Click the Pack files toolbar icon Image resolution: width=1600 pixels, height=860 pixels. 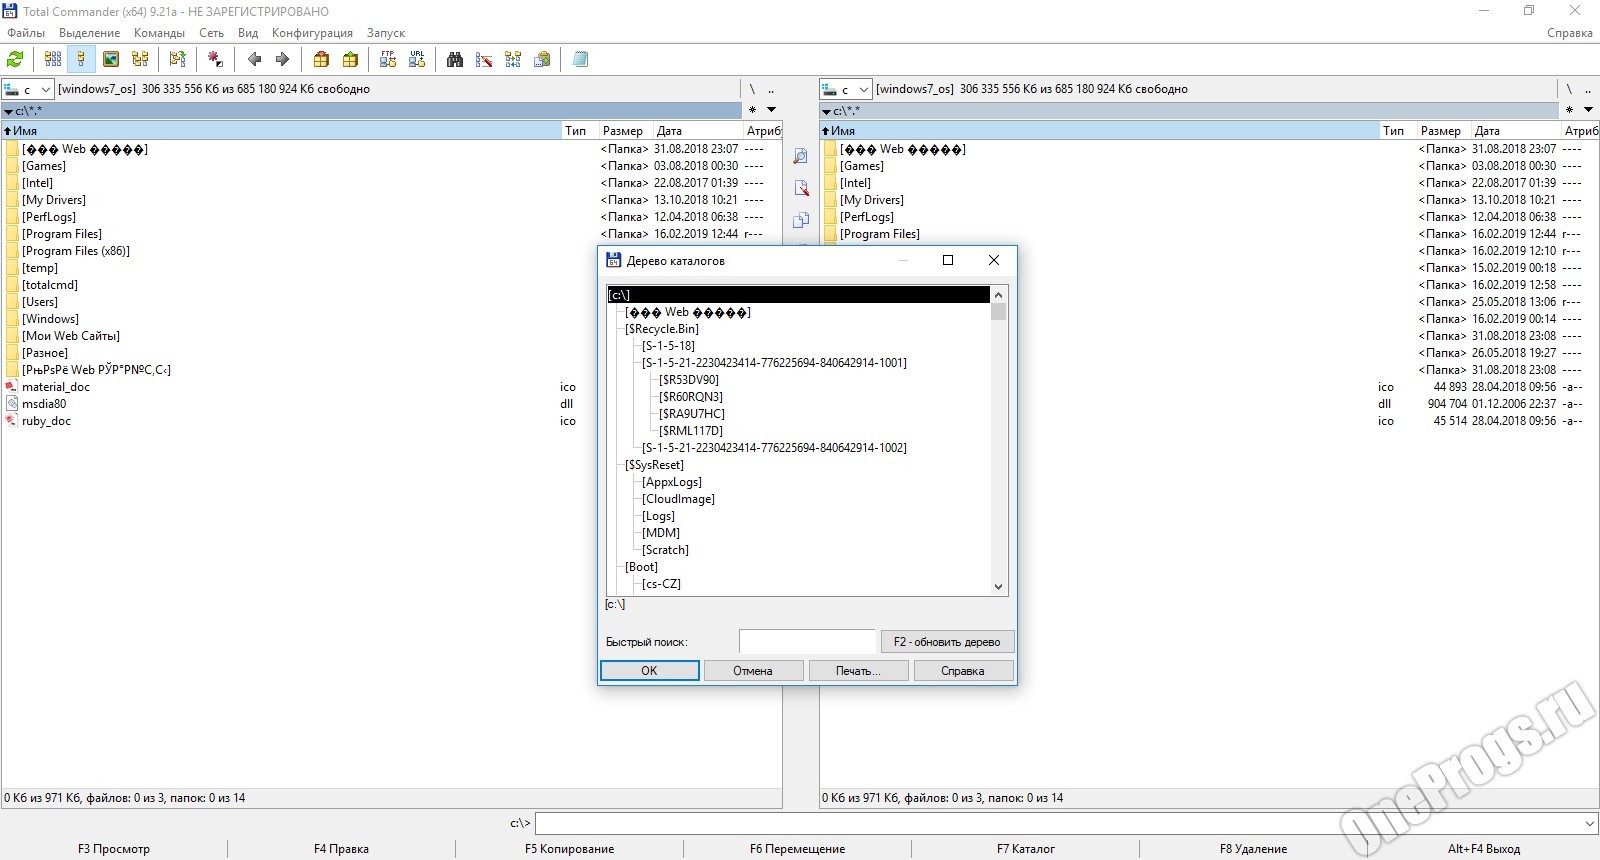321,60
